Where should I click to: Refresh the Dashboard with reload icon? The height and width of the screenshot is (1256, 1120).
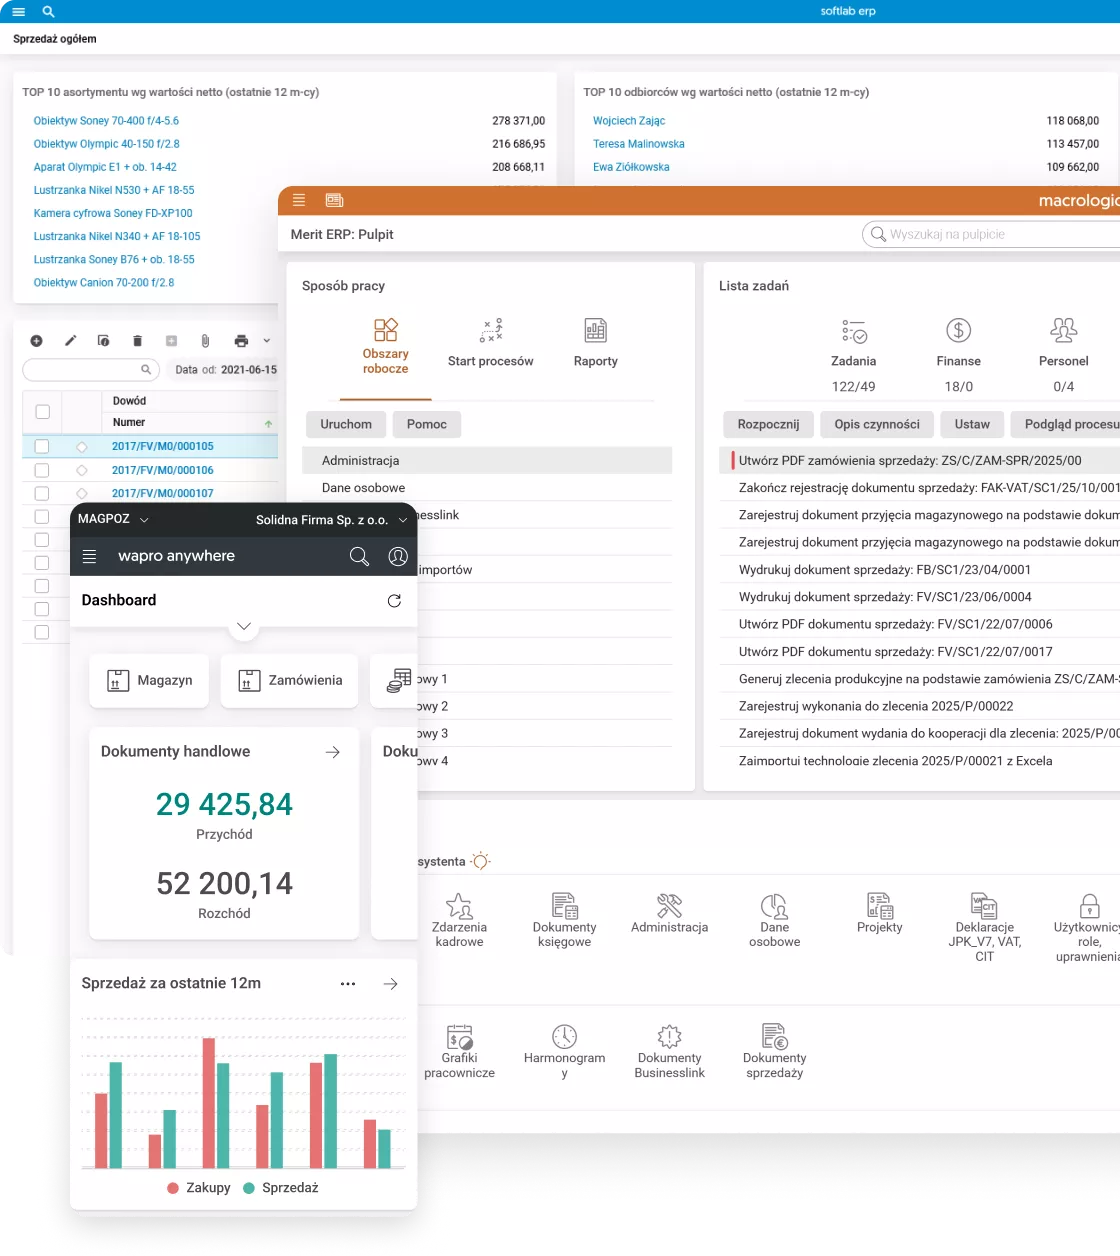pyautogui.click(x=394, y=601)
